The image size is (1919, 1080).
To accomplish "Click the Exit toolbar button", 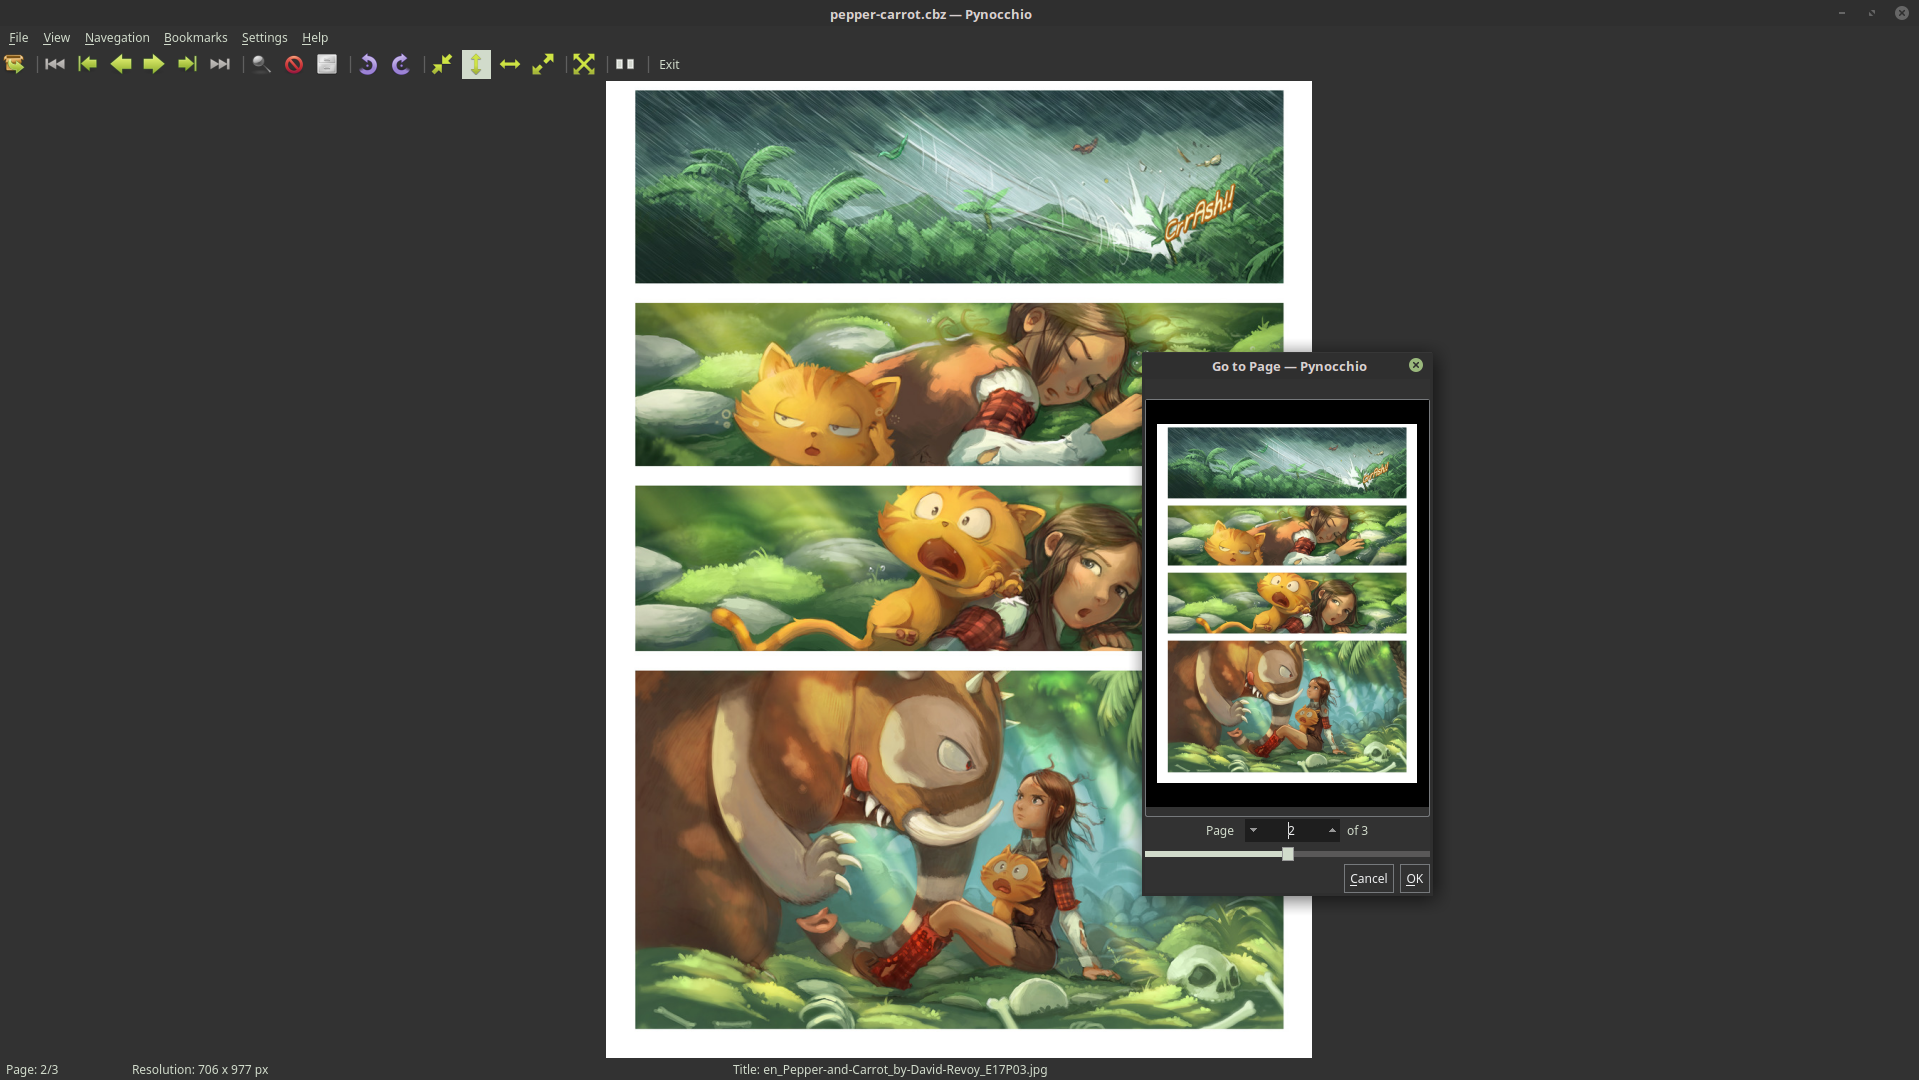I will [669, 64].
